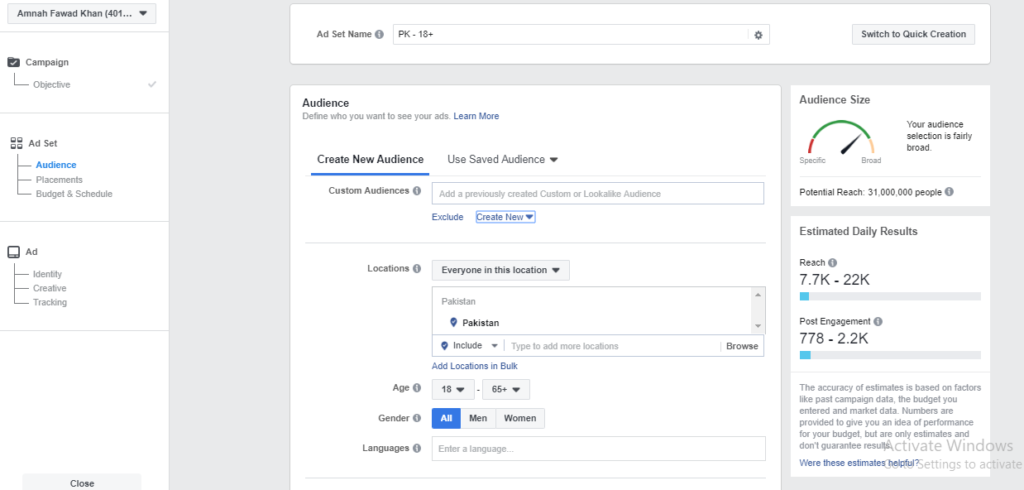Viewport: 1024px width, 490px height.
Task: Click the Ad Set grid icon
Action: click(x=16, y=143)
